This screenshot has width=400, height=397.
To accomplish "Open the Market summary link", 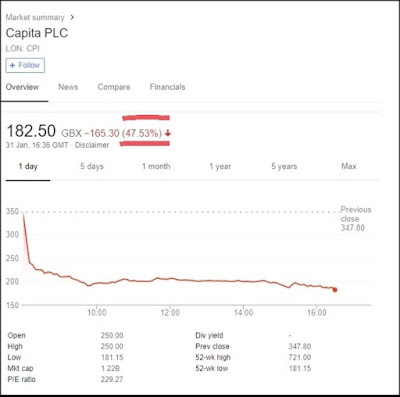I will [x=35, y=17].
